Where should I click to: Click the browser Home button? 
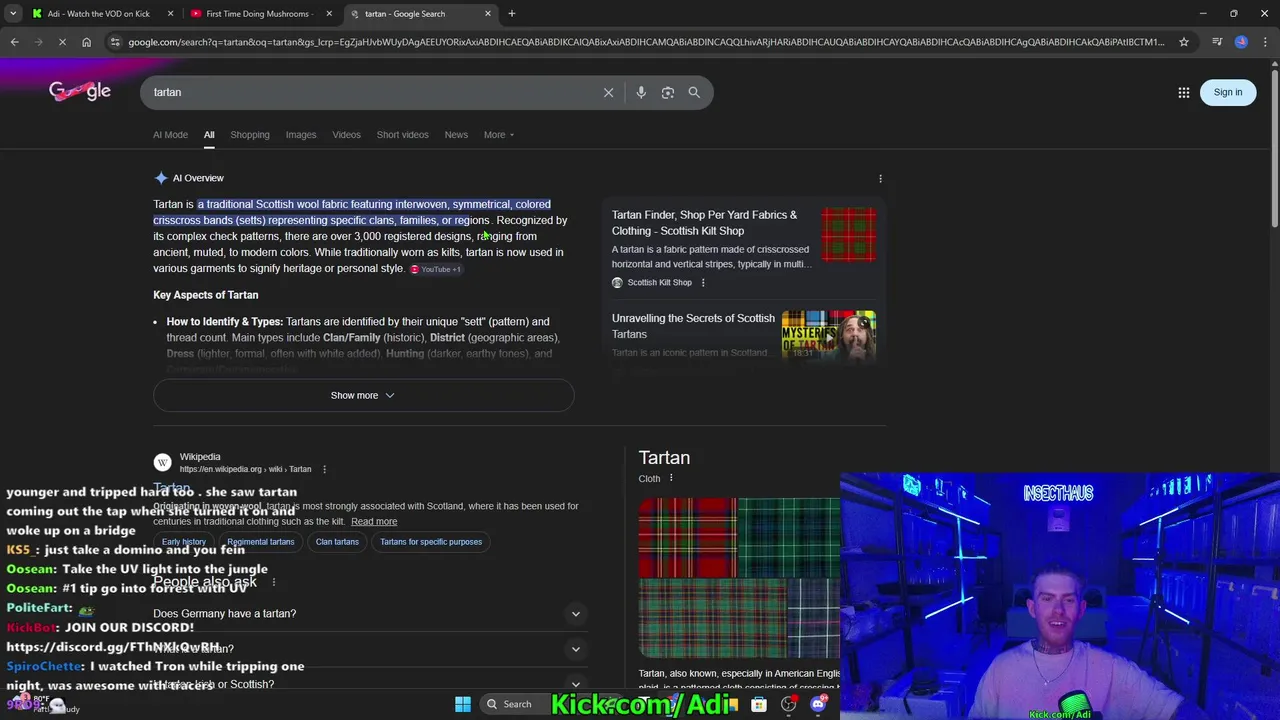pyautogui.click(x=87, y=42)
